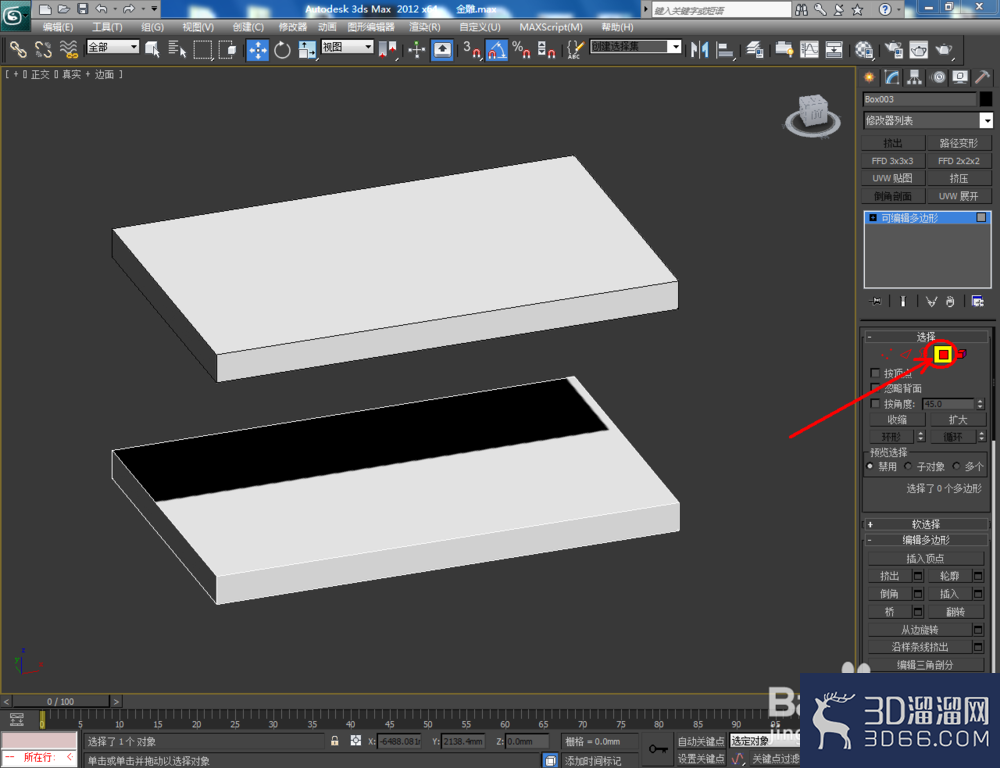
Task: Open the 视图 reference coordinate dropdown
Action: 347,47
